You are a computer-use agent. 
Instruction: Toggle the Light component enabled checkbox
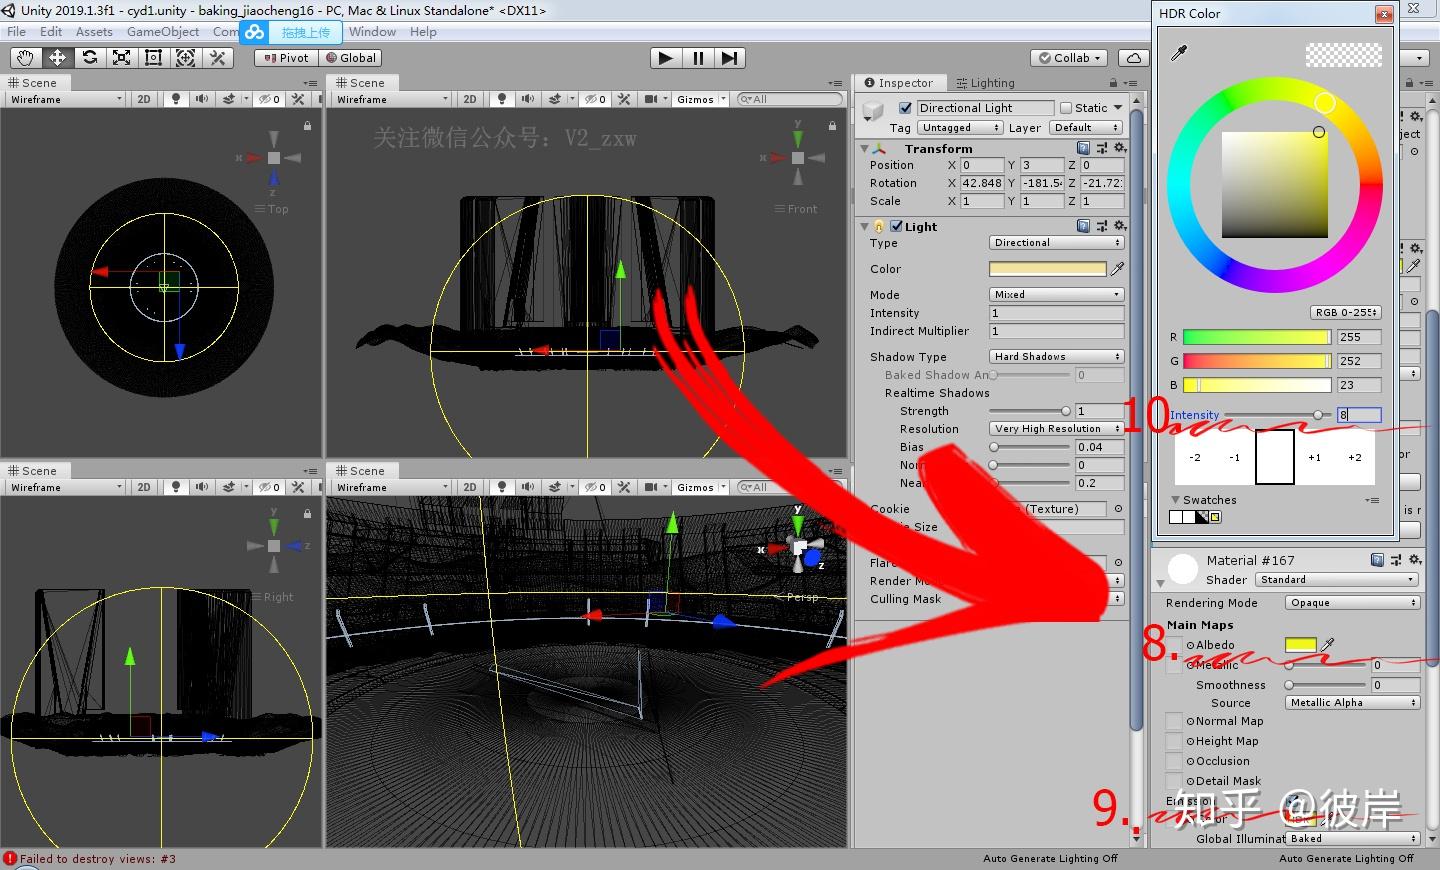pyautogui.click(x=897, y=226)
